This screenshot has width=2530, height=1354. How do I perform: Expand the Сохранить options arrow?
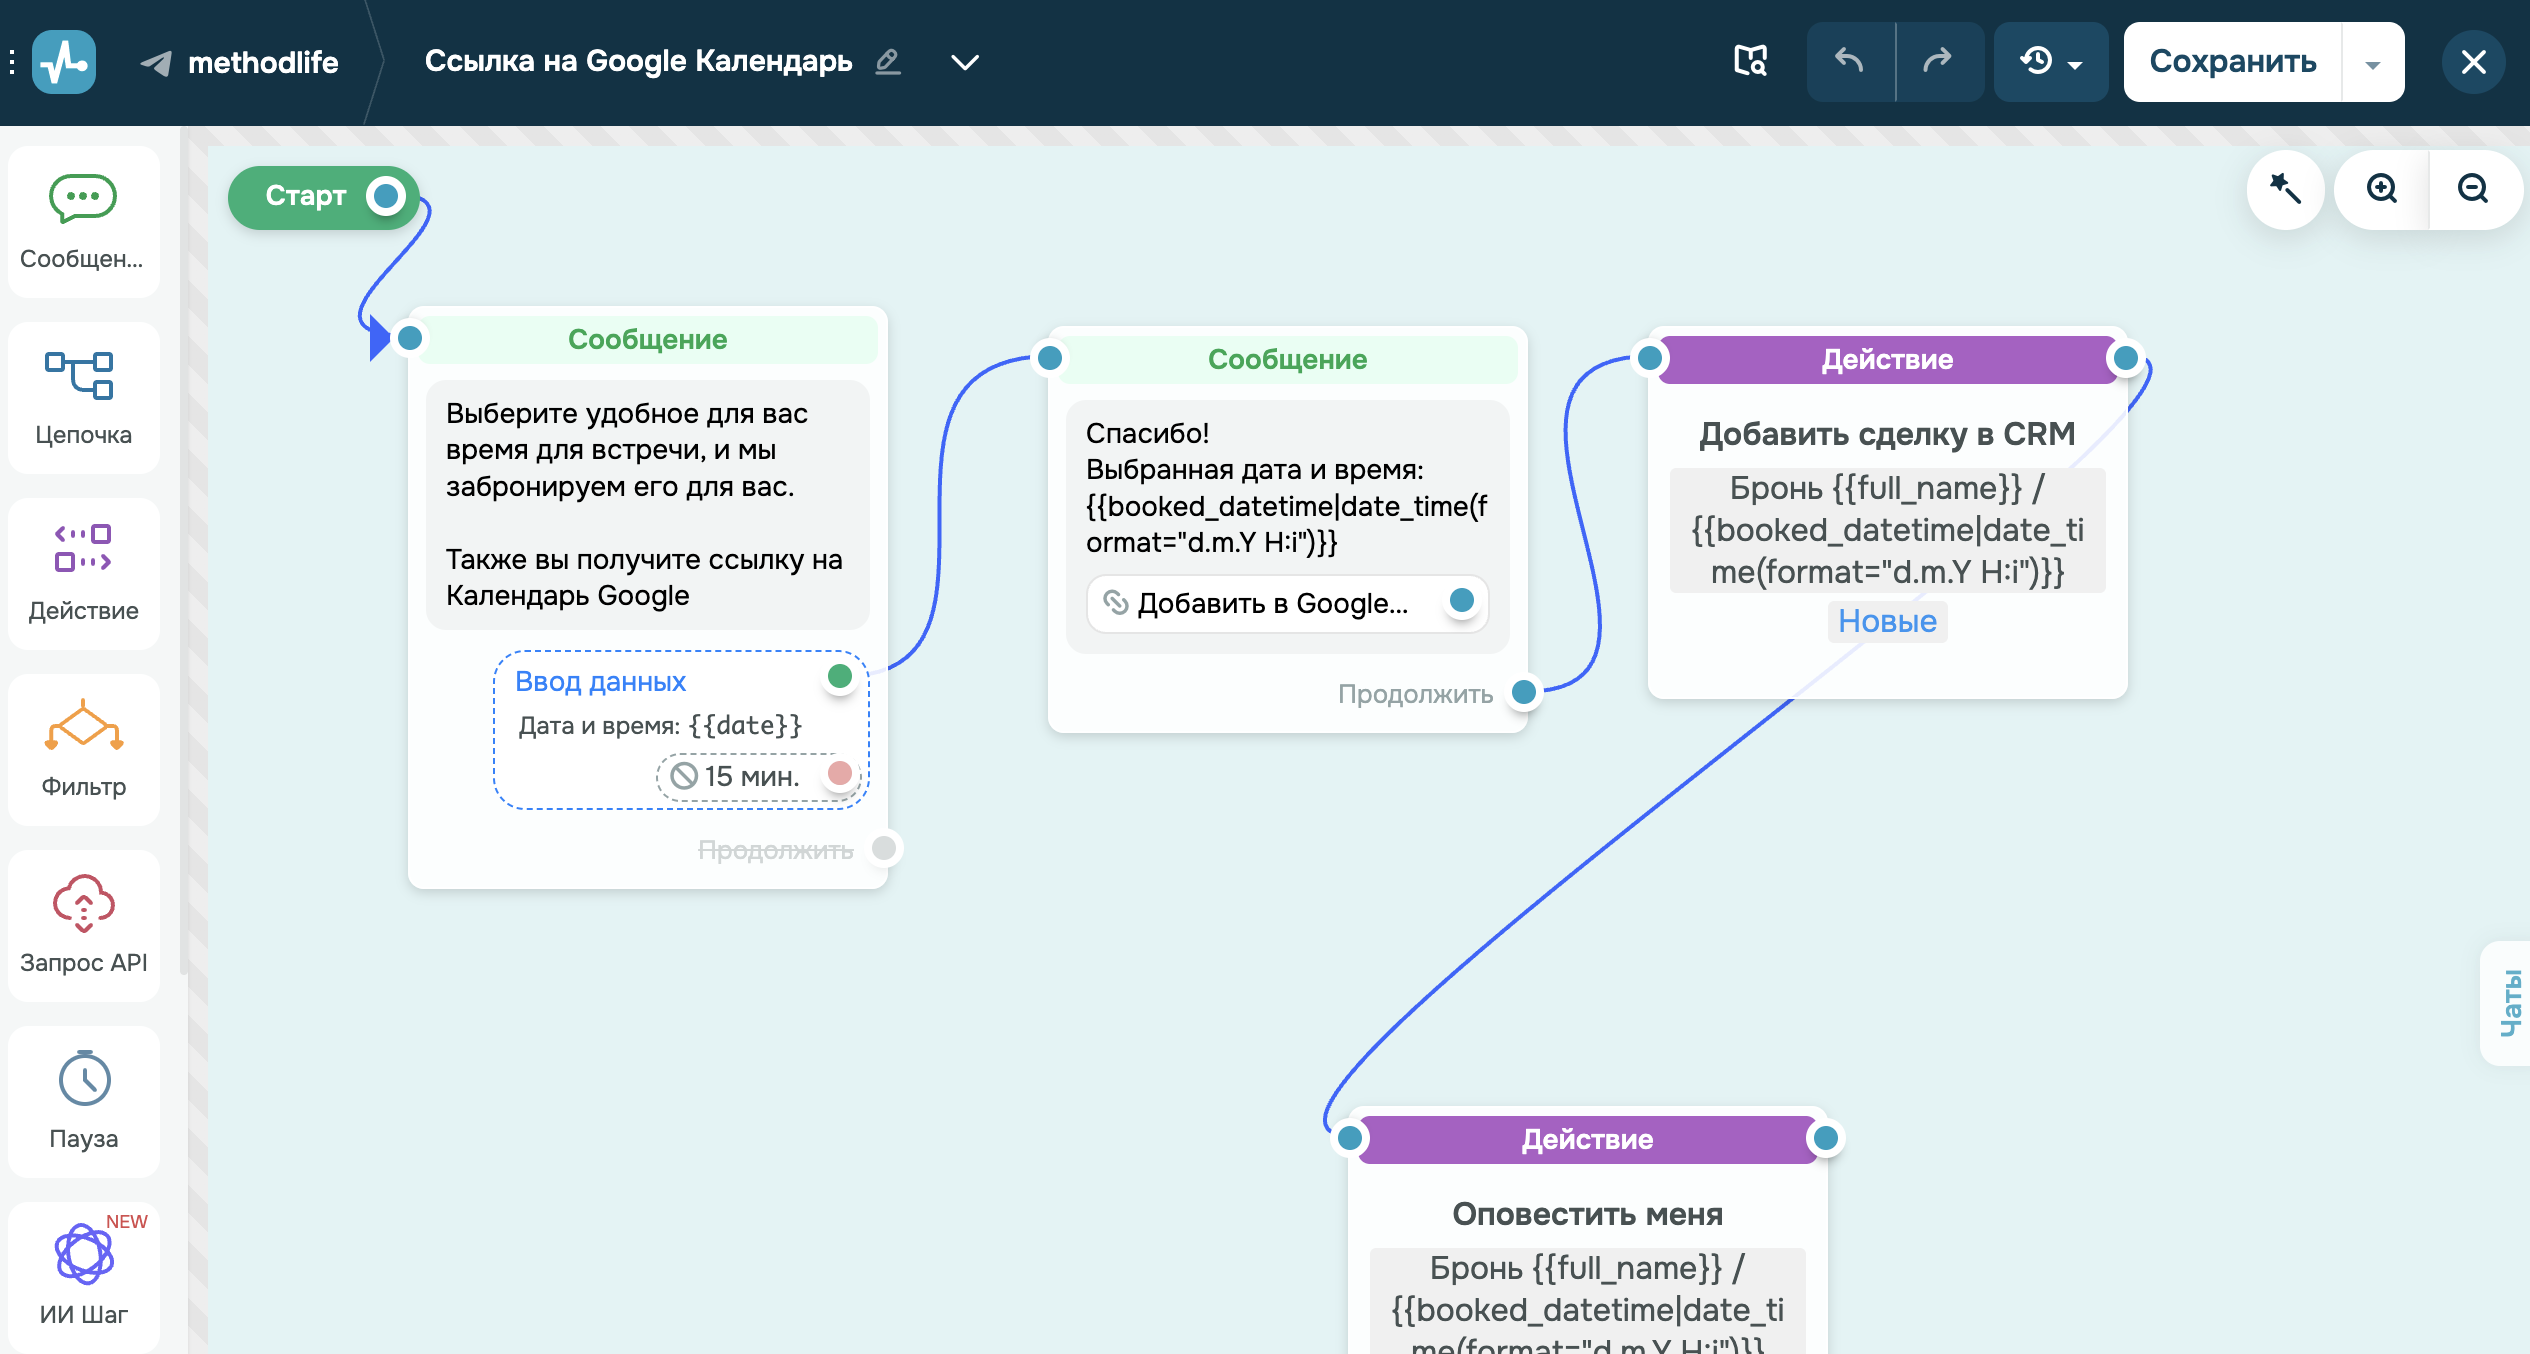point(2372,63)
